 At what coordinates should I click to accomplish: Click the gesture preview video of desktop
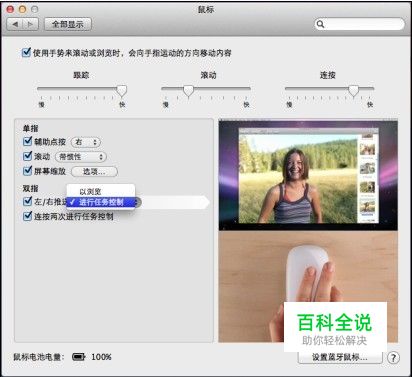point(308,175)
